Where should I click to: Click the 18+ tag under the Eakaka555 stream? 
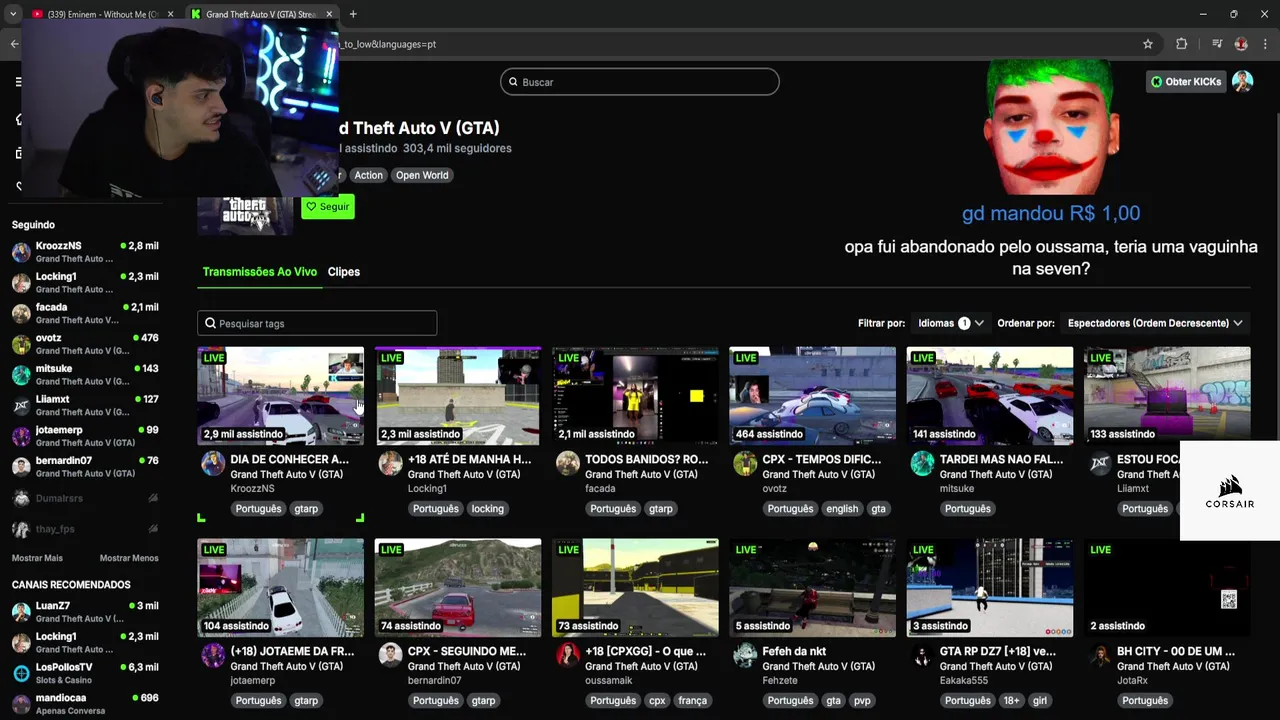tap(1011, 700)
